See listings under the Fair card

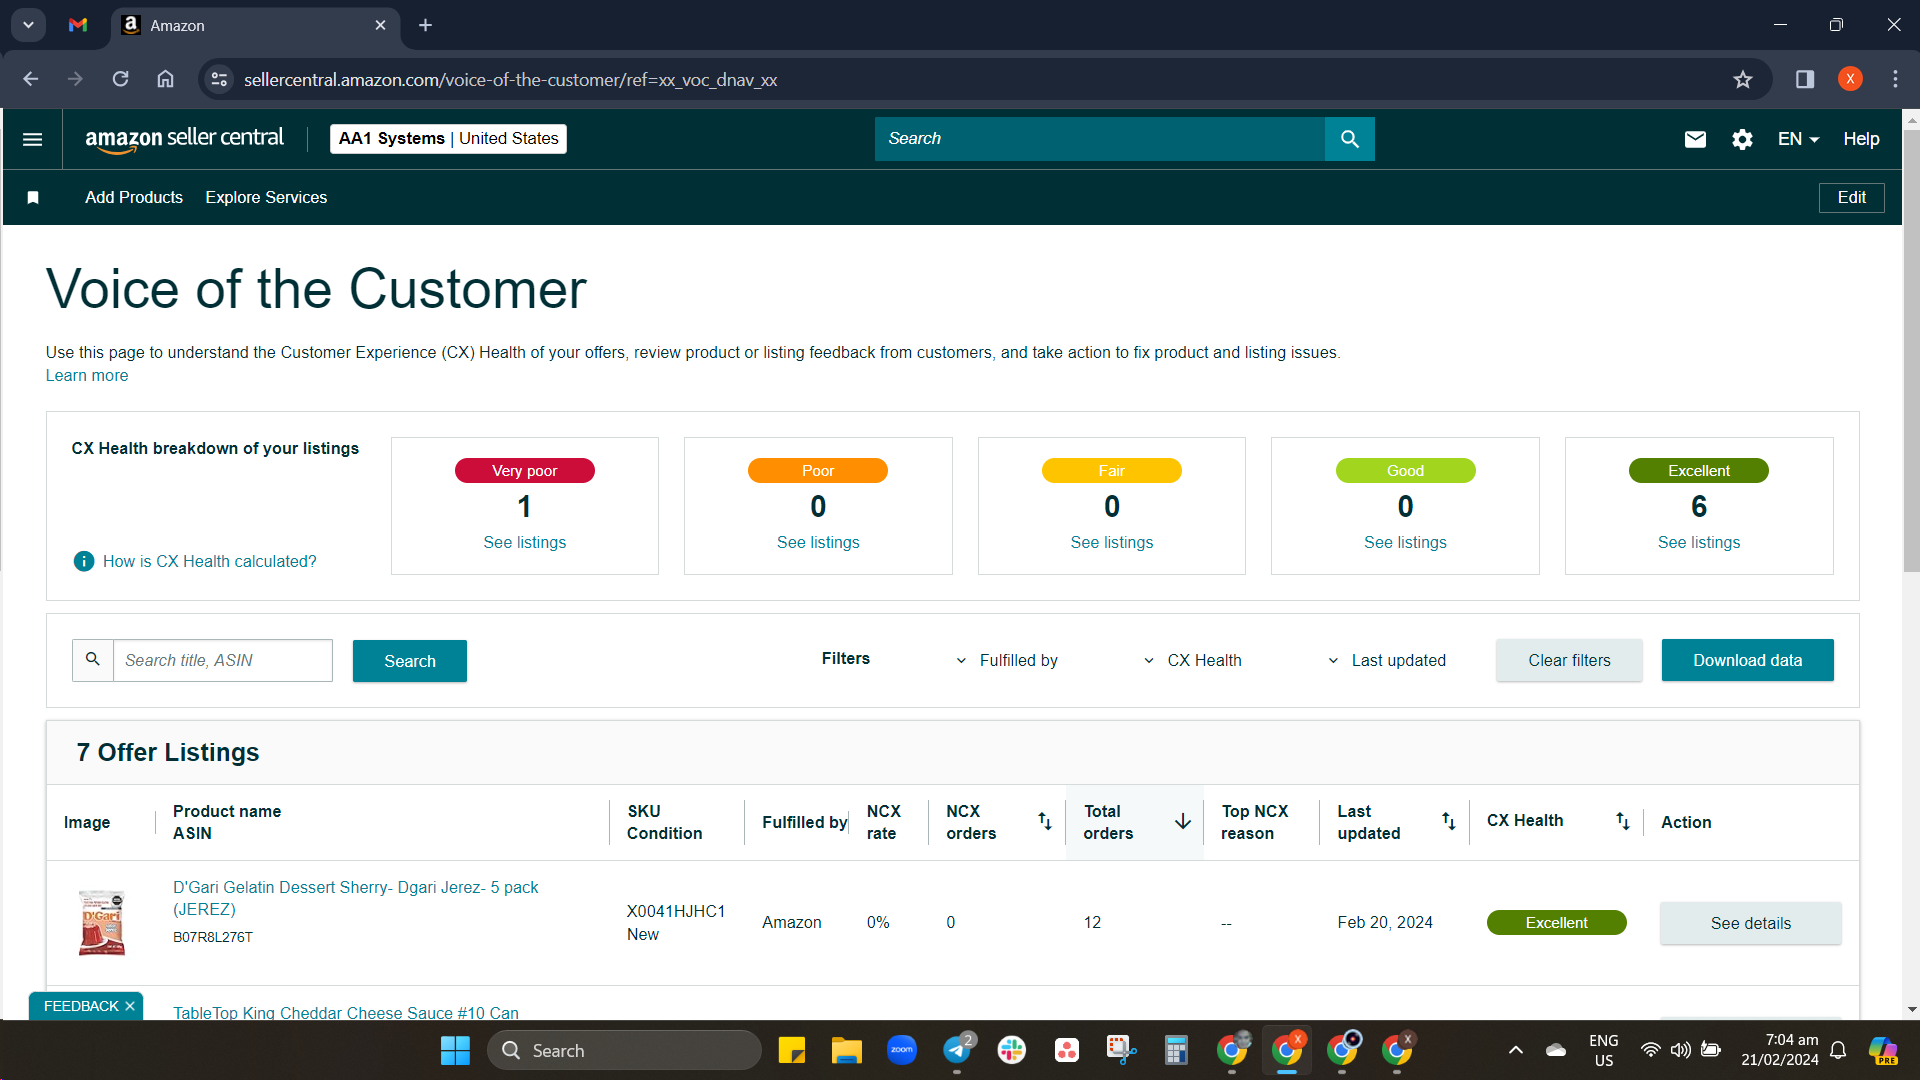point(1111,542)
